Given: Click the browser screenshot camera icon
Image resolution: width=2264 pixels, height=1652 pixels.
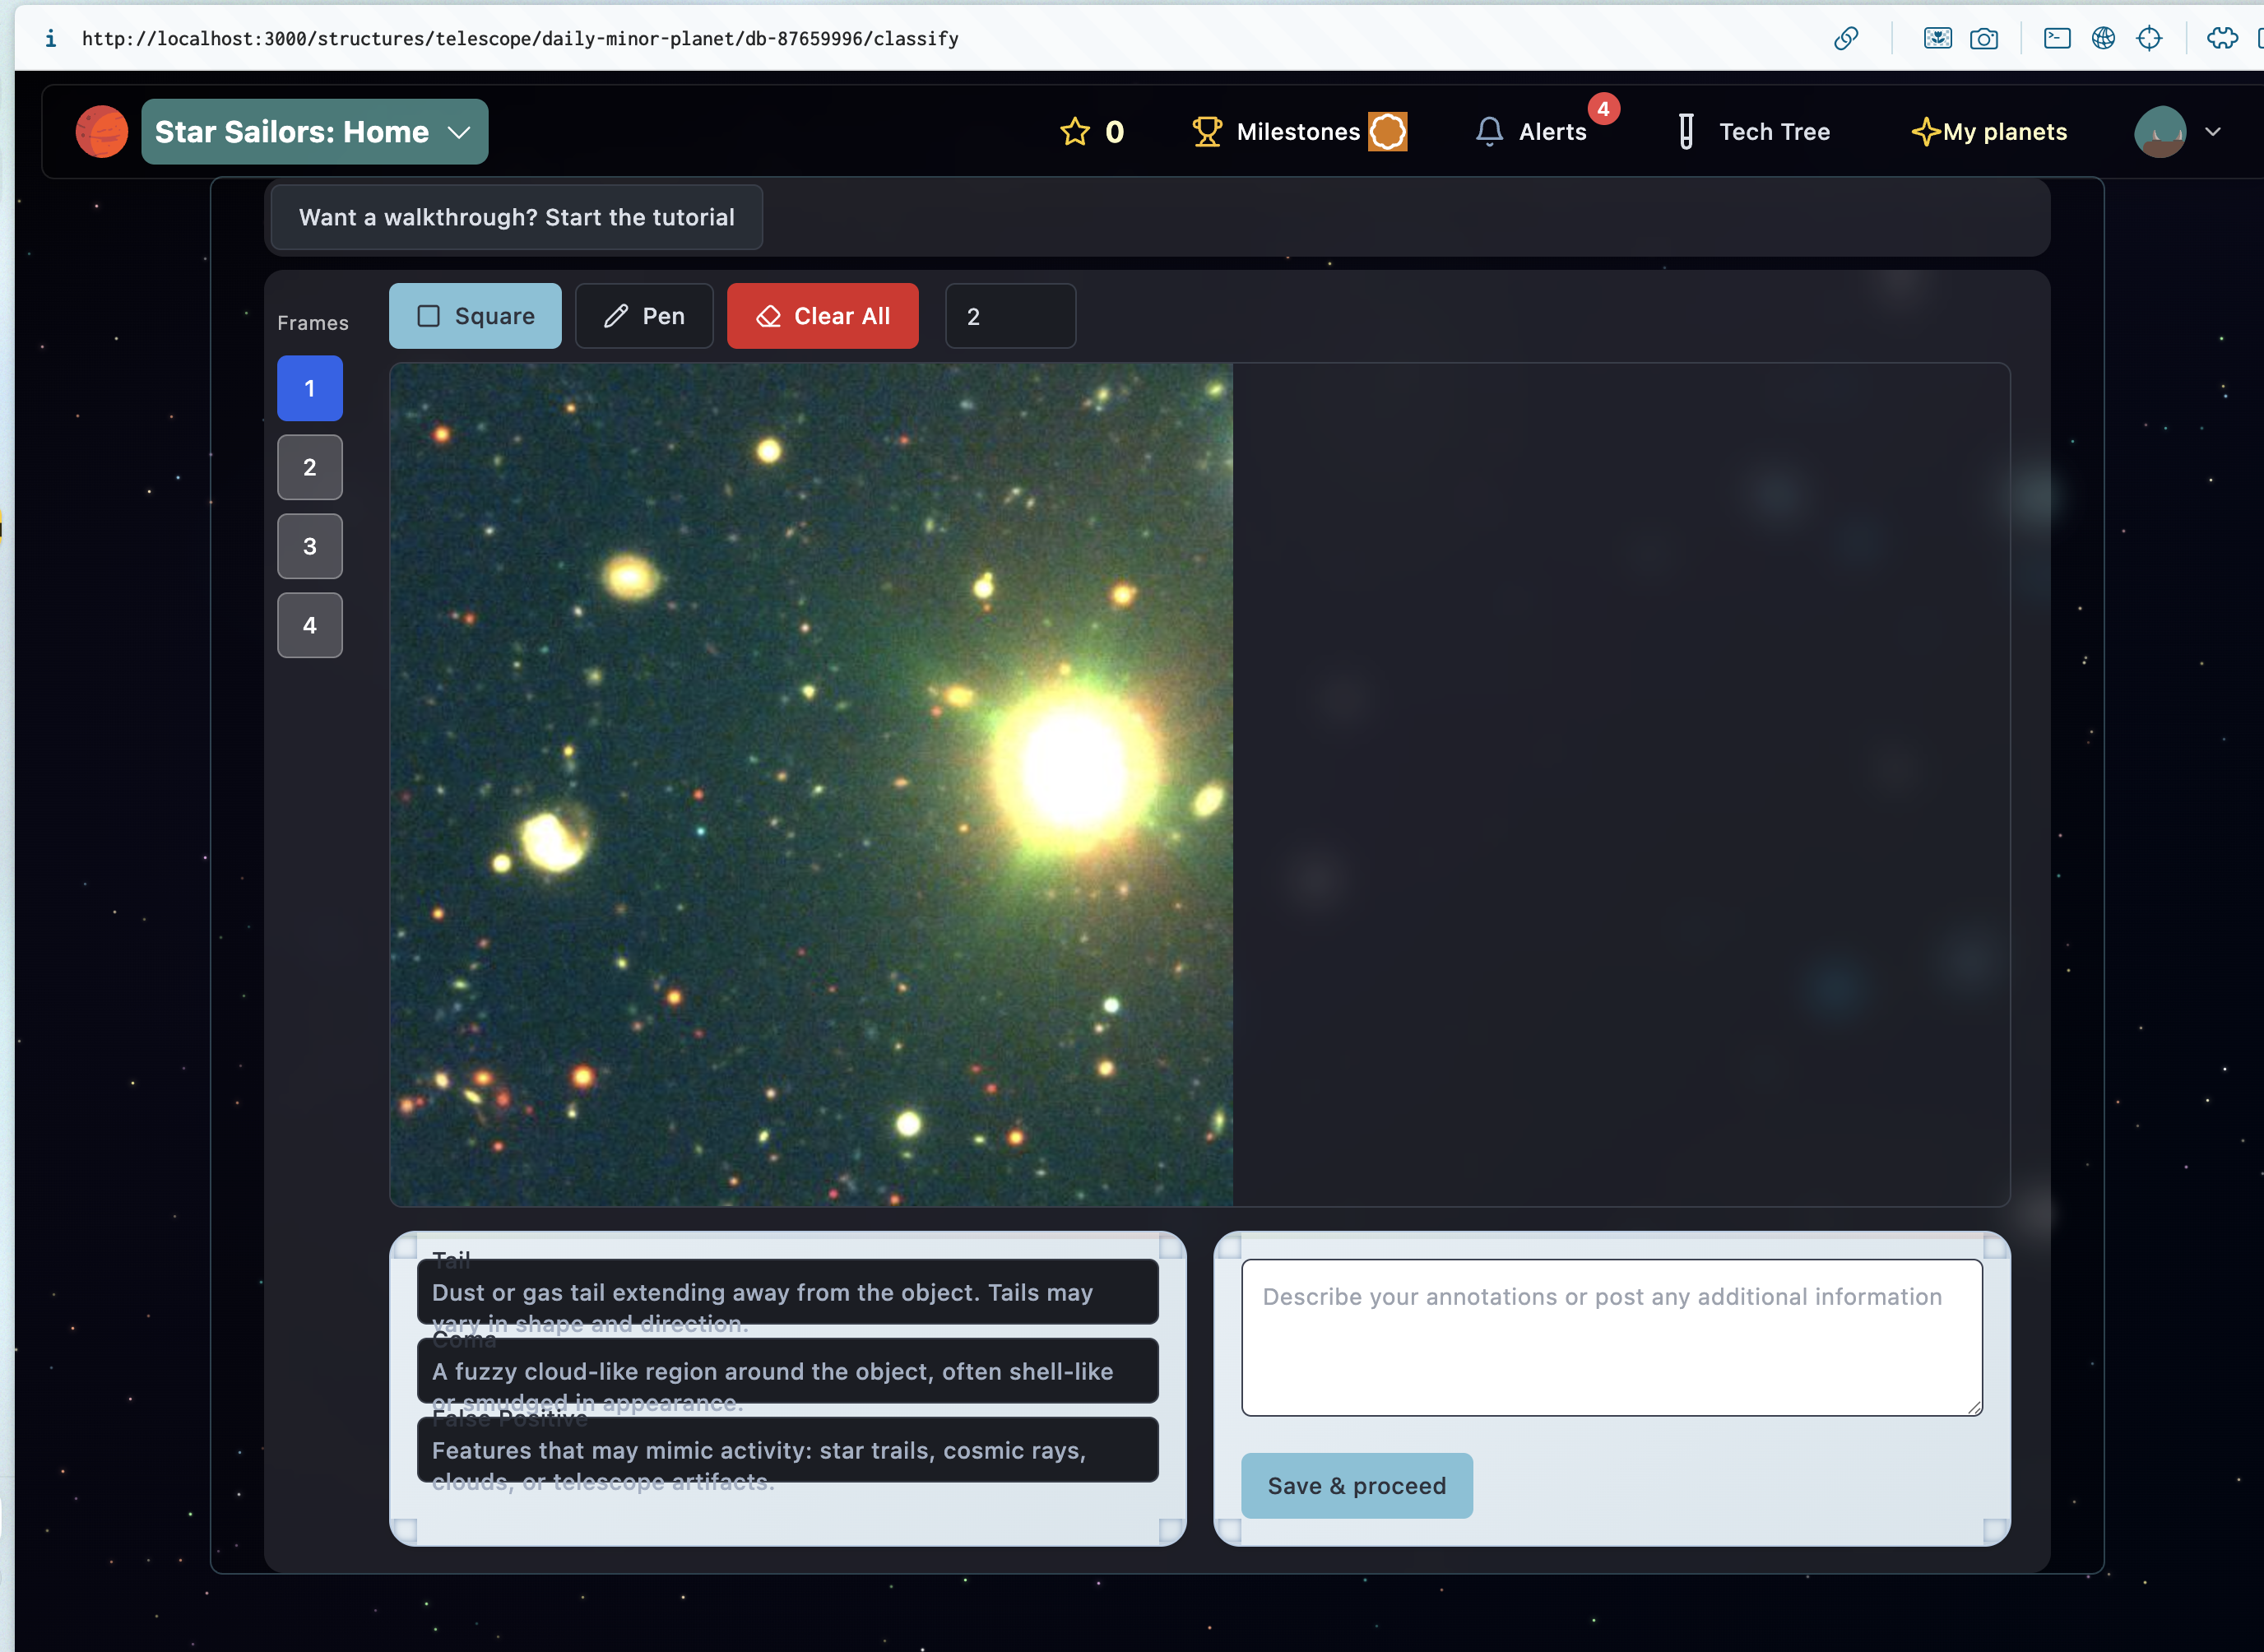Looking at the screenshot, I should coord(1983,39).
